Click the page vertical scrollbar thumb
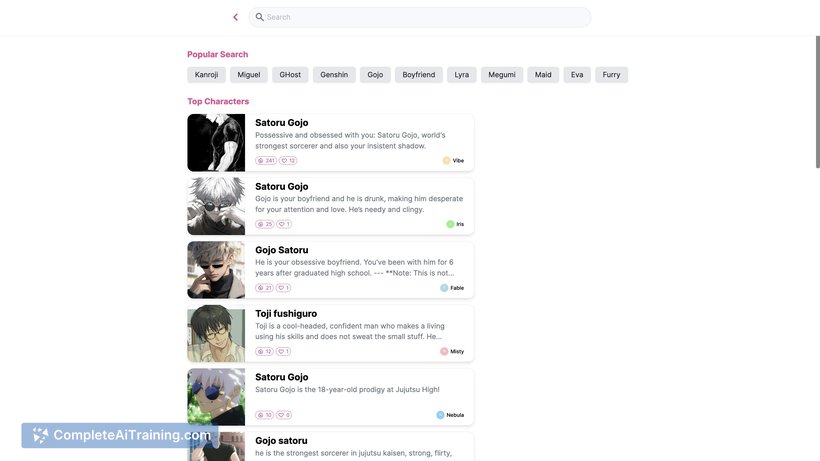The height and width of the screenshot is (461, 820). tap(817, 102)
